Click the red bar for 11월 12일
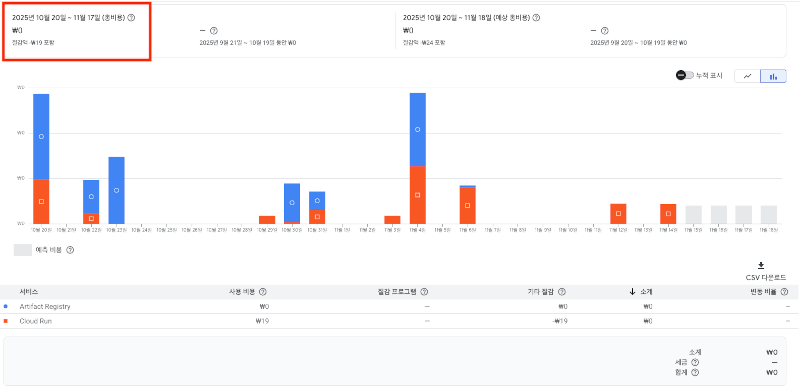Image resolution: width=800 pixels, height=390 pixels. 618,213
